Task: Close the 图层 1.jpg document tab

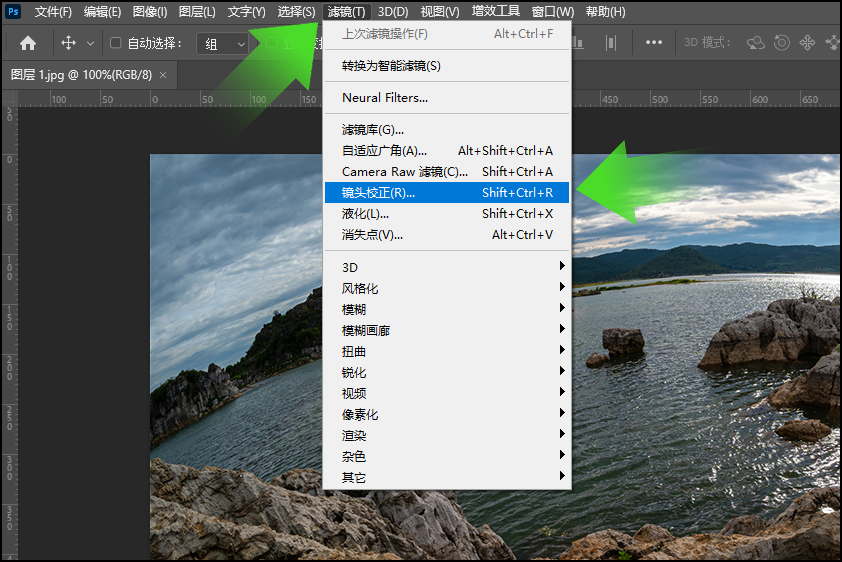Action: (163, 75)
